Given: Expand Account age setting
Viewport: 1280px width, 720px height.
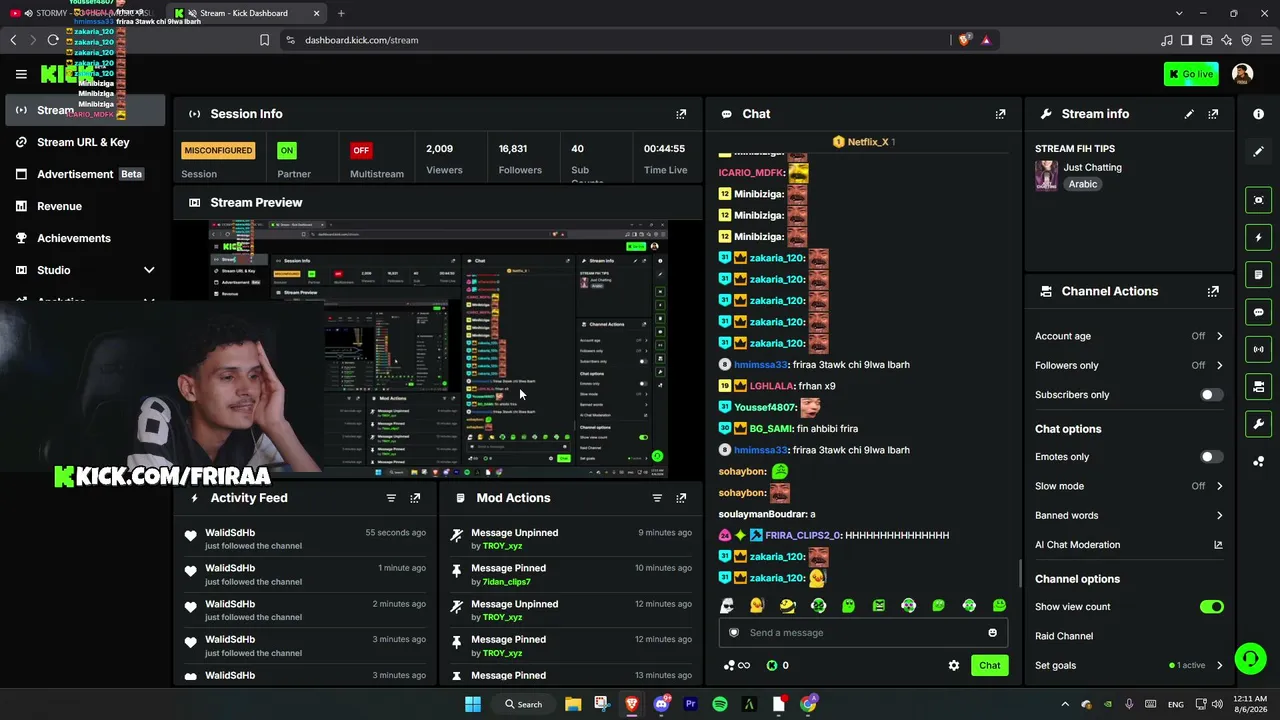Looking at the screenshot, I should pos(1219,336).
